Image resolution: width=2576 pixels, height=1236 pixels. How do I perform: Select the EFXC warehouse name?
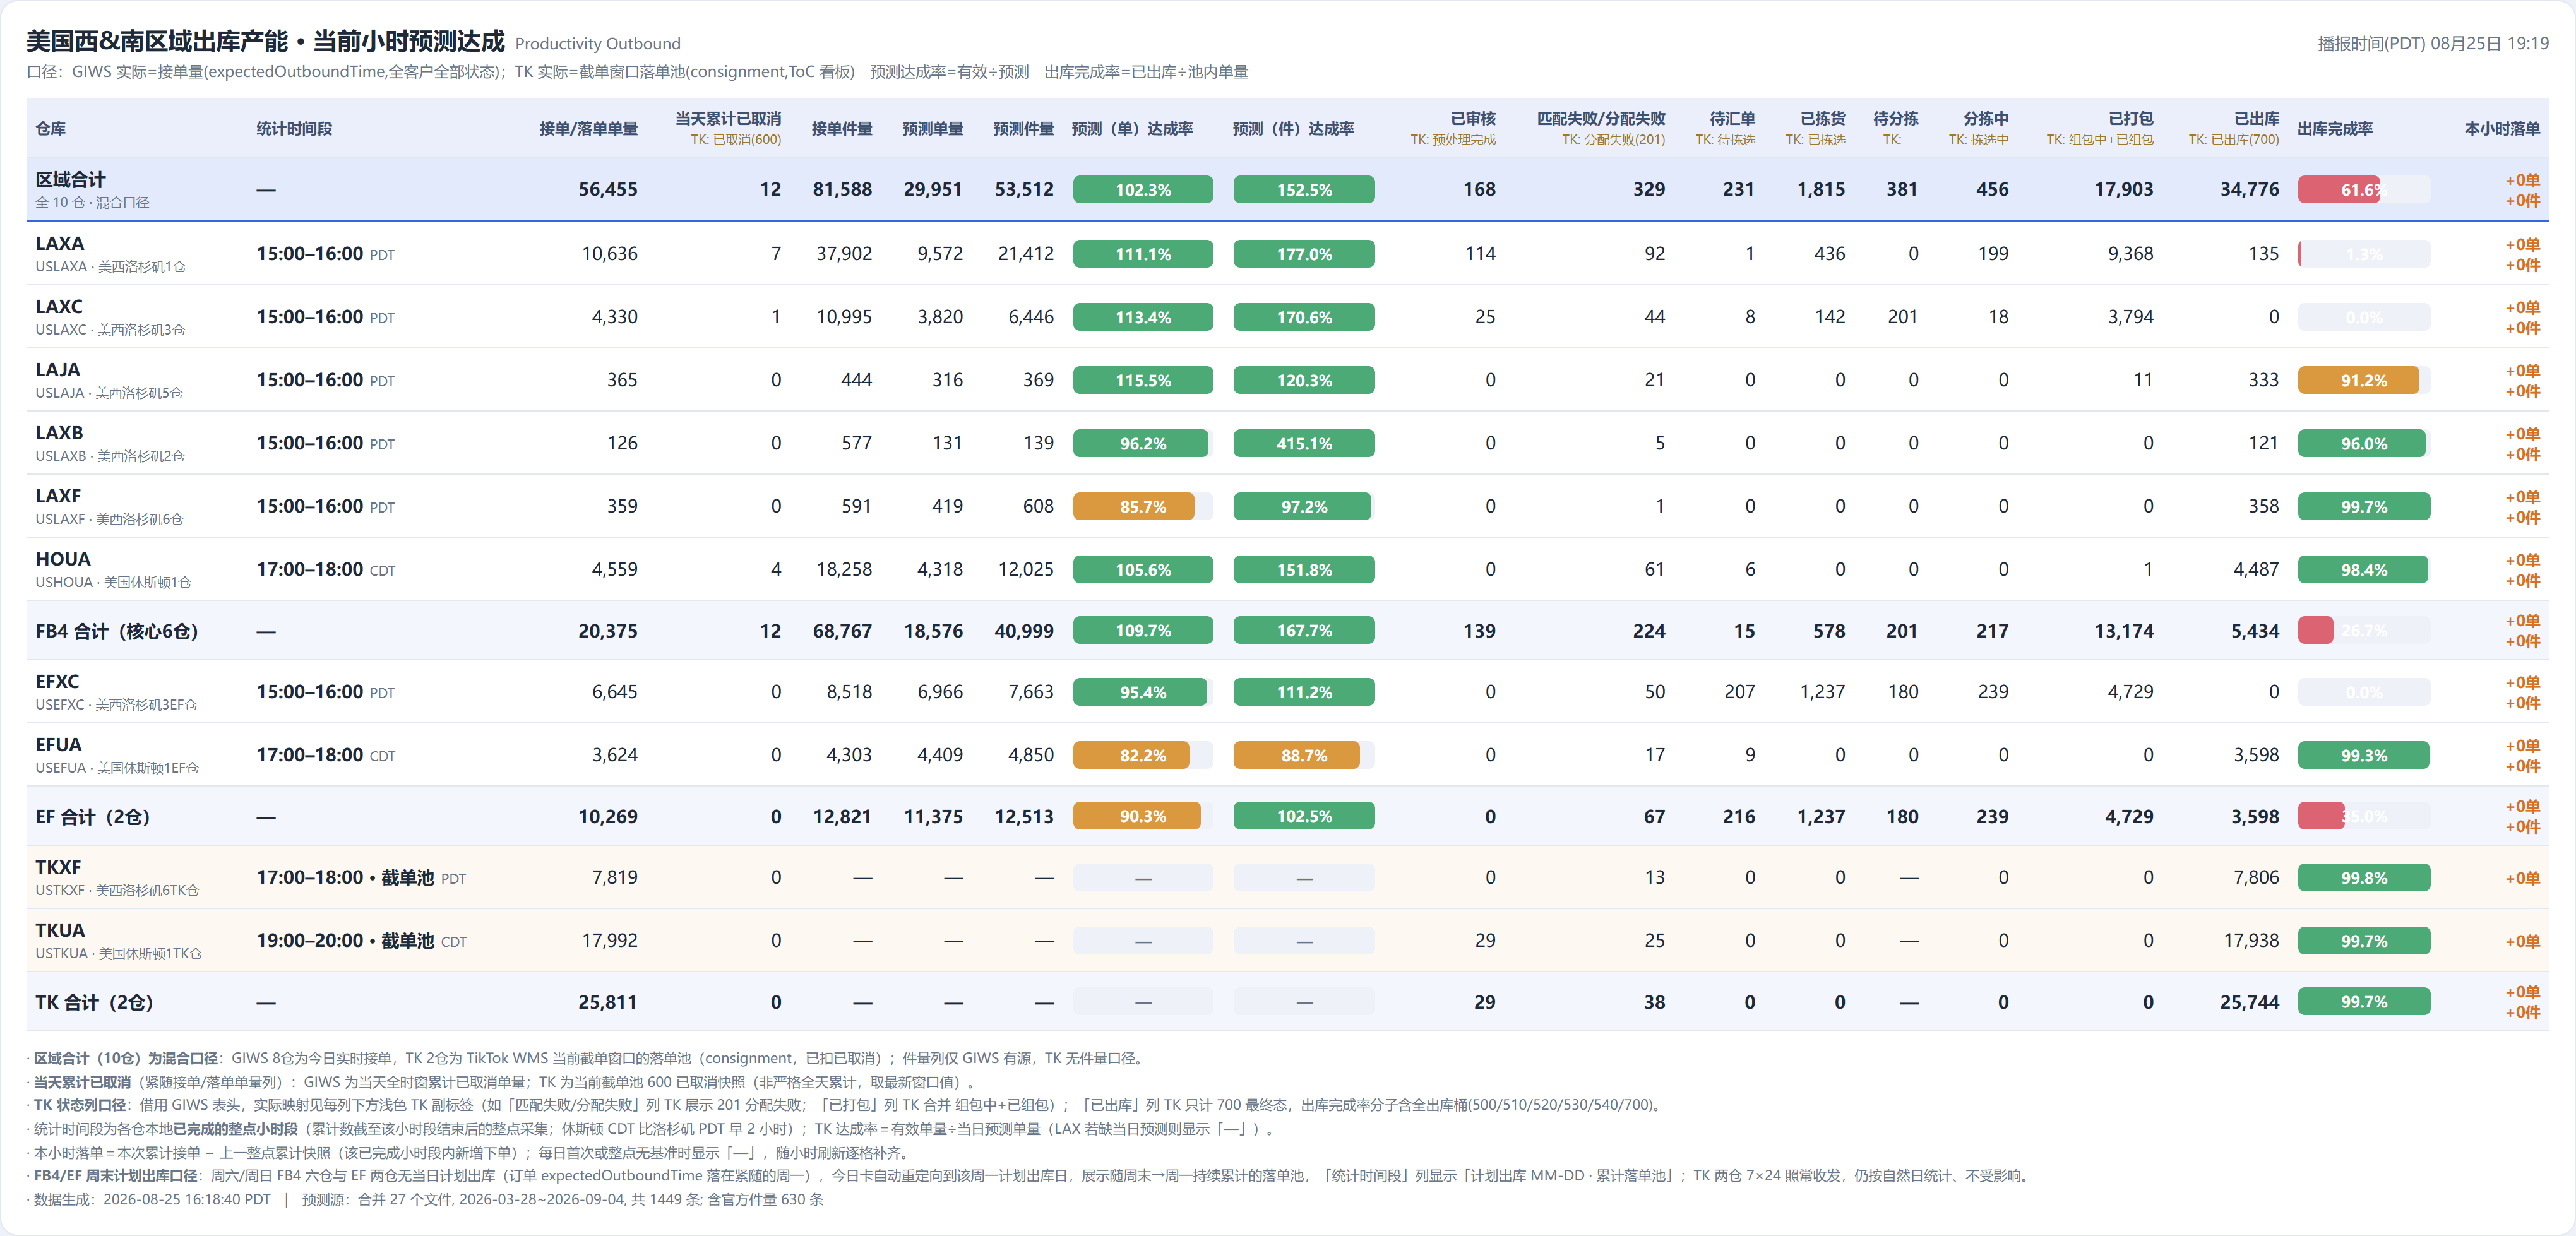point(57,681)
